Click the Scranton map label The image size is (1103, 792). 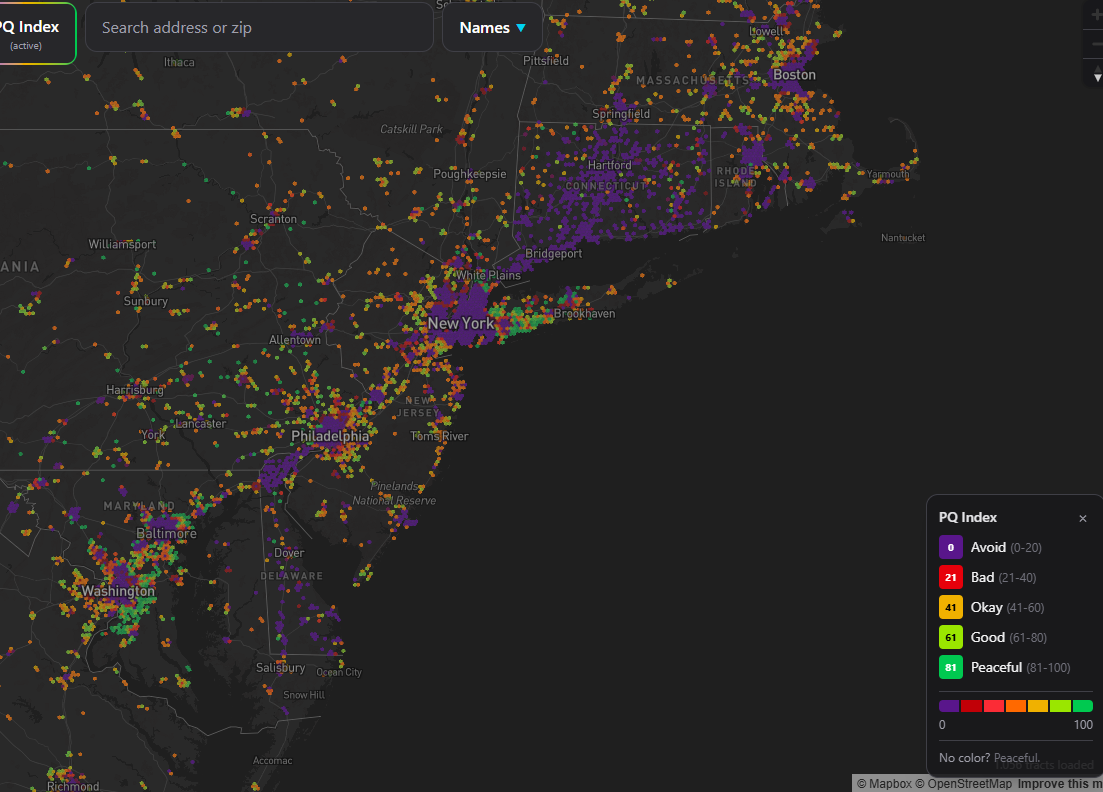(x=274, y=219)
